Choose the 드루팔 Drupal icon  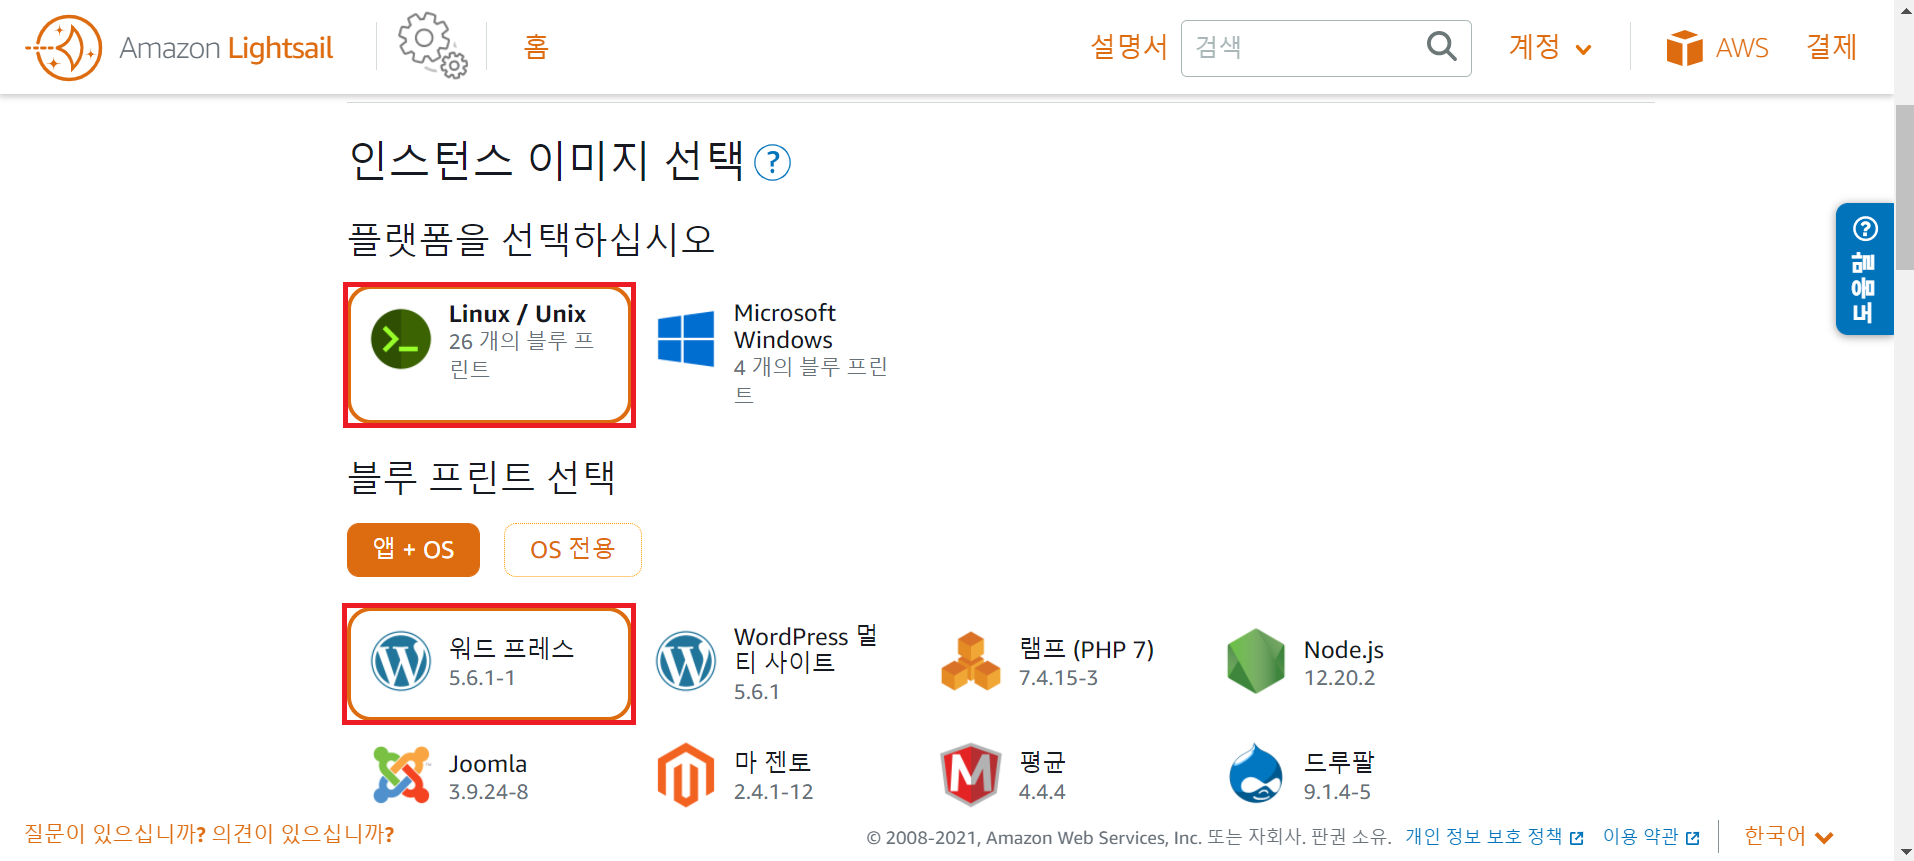(1256, 773)
